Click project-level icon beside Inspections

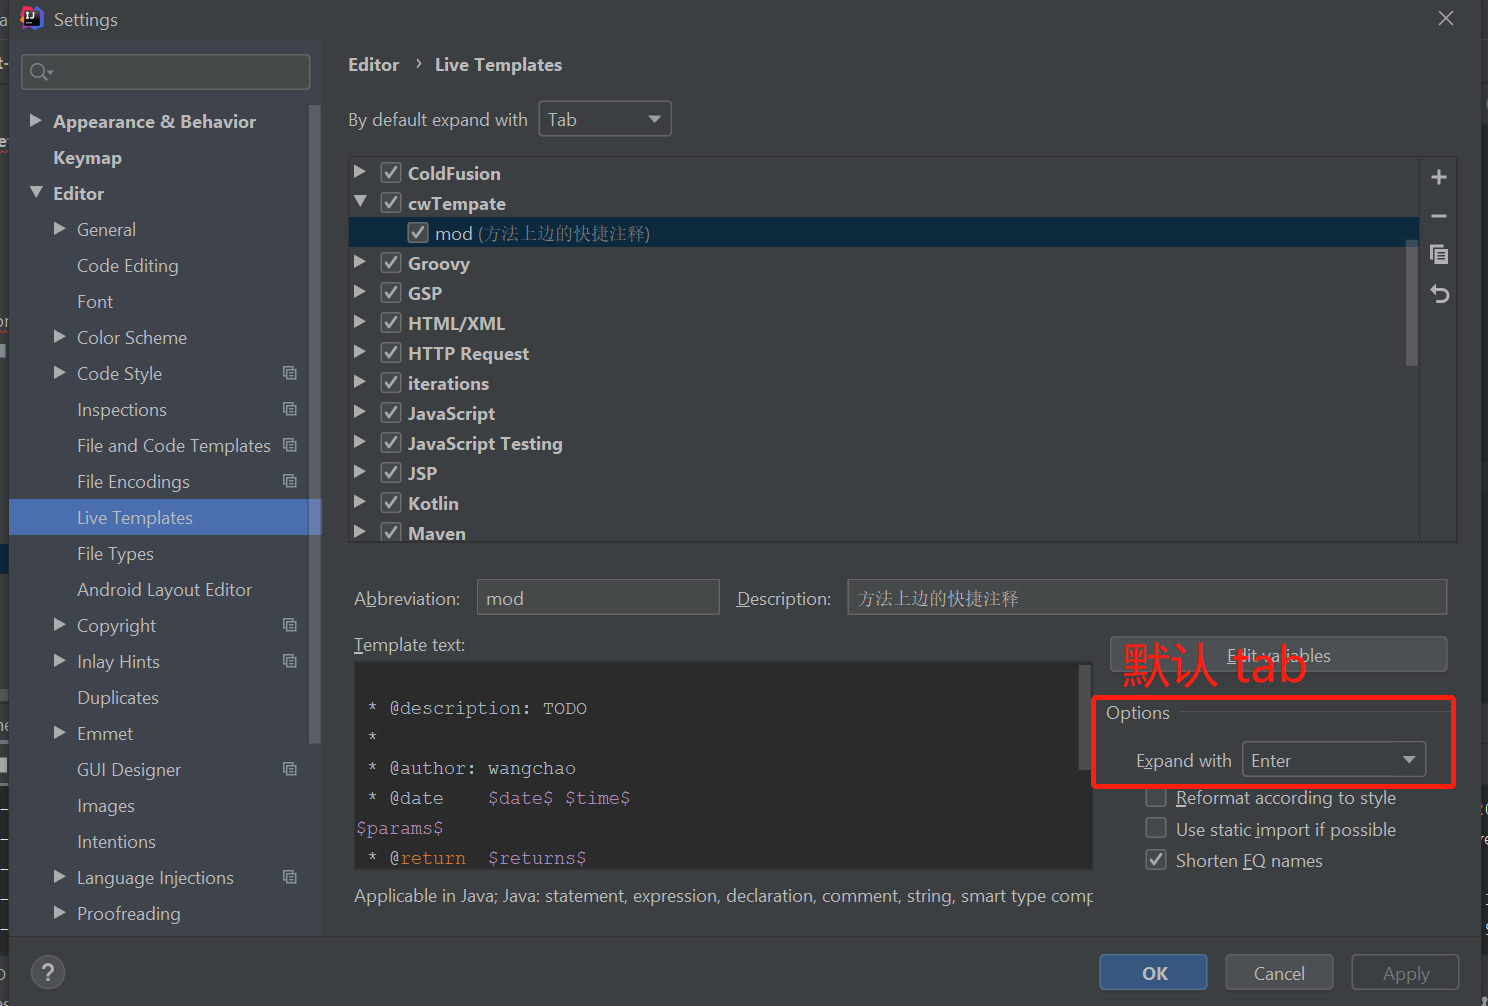point(290,409)
